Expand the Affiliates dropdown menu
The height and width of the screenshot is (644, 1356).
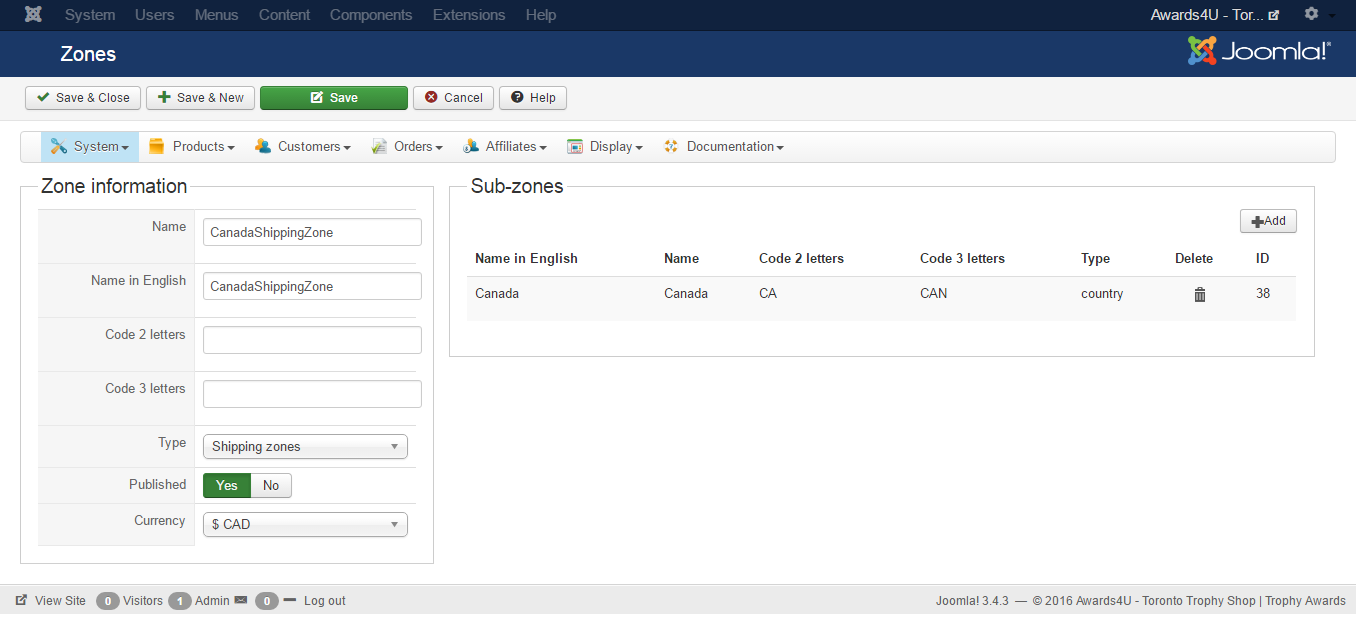505,146
